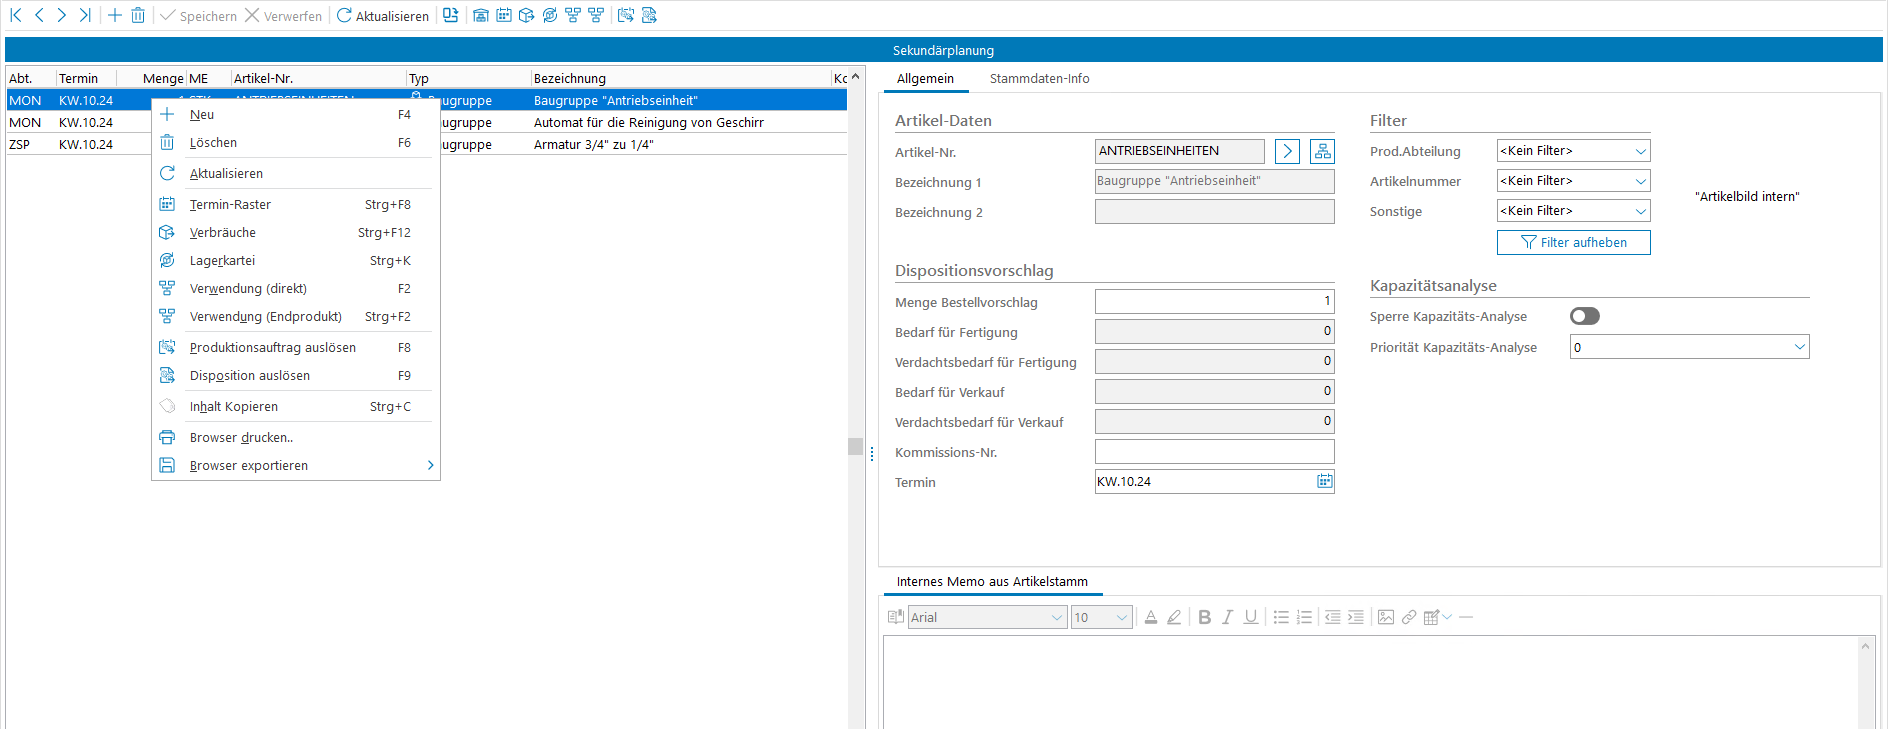Viewport: 1888px width, 729px height.
Task: Open the Prod.Abteilung filter dropdown
Action: [x=1573, y=151]
